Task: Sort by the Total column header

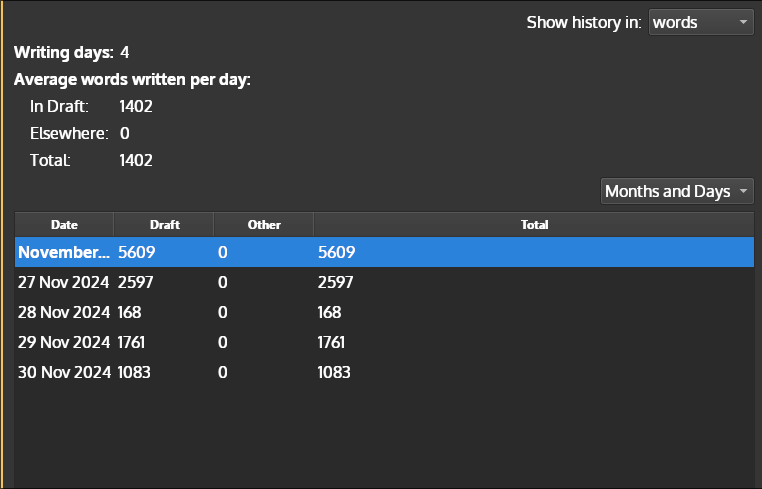Action: pos(534,225)
